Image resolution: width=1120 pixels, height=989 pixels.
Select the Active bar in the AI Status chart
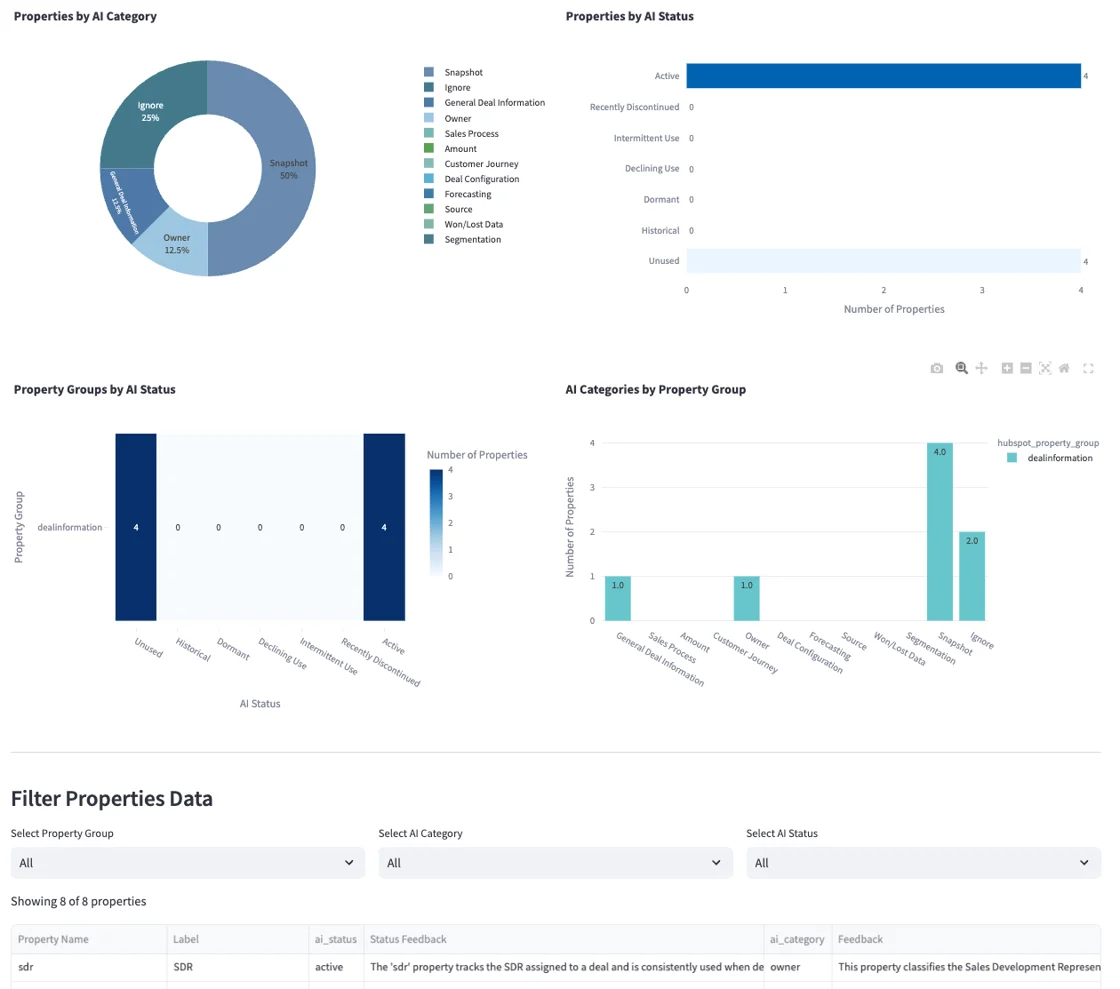tap(880, 75)
